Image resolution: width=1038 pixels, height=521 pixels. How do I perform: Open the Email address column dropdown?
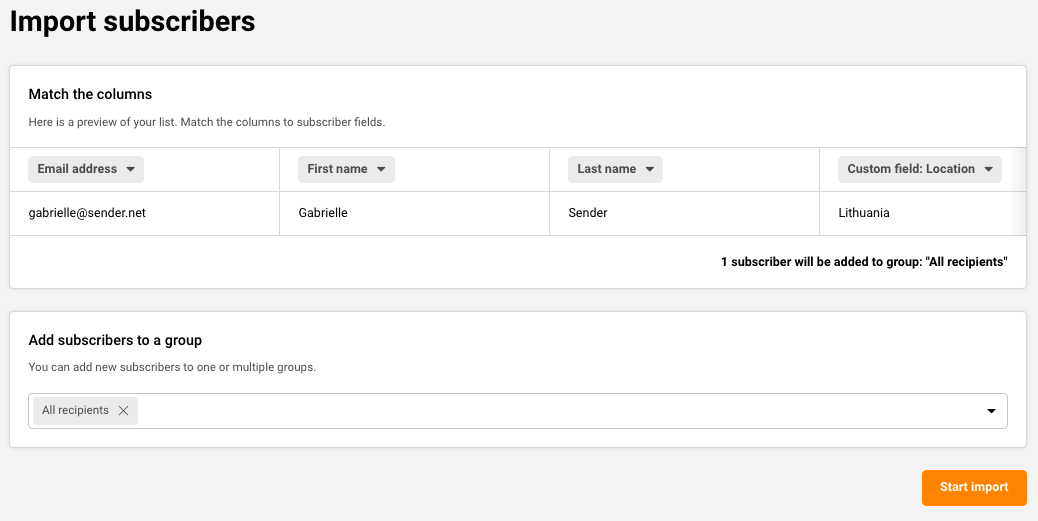coord(87,169)
